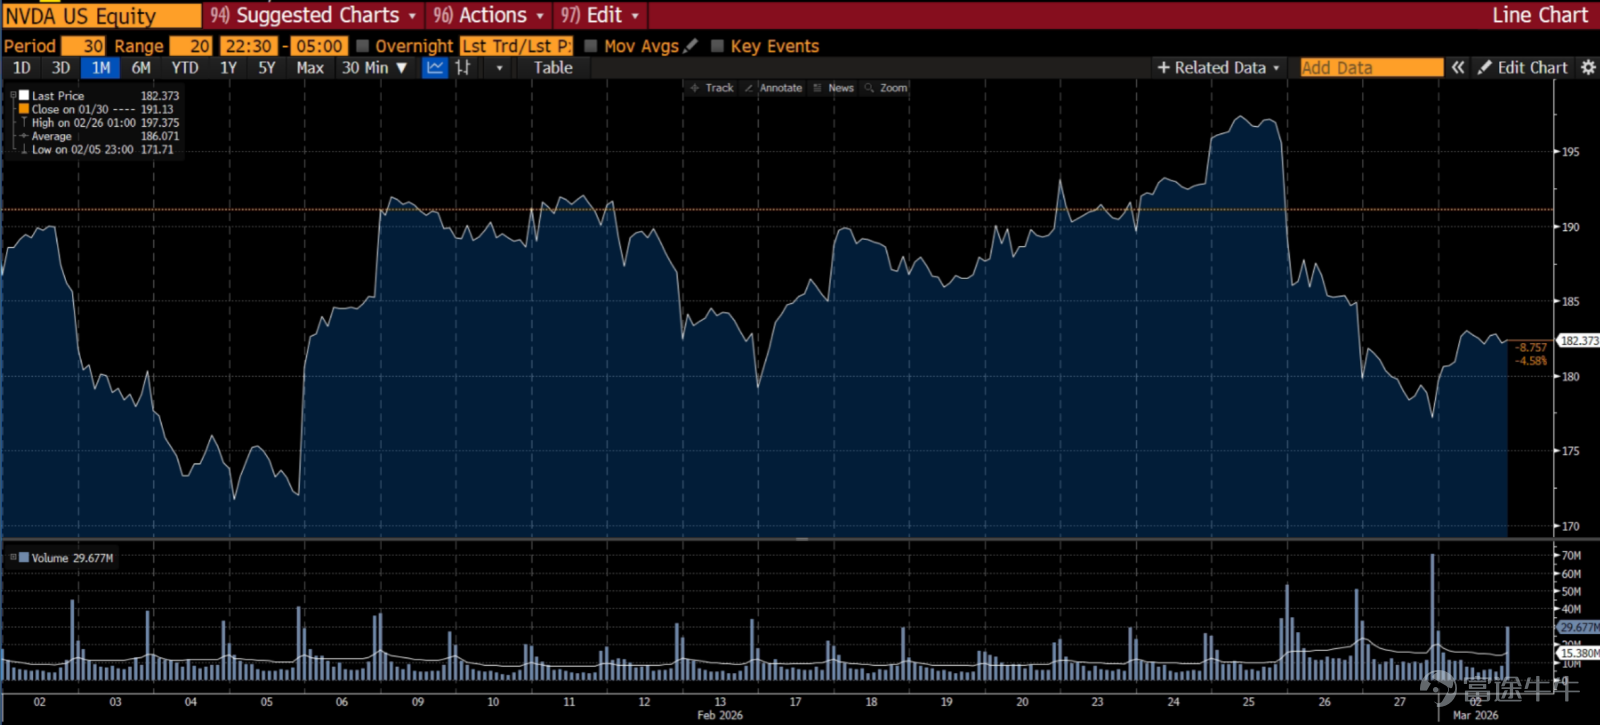The image size is (1600, 725).
Task: Enable the Key Events checkbox
Action: pos(717,46)
